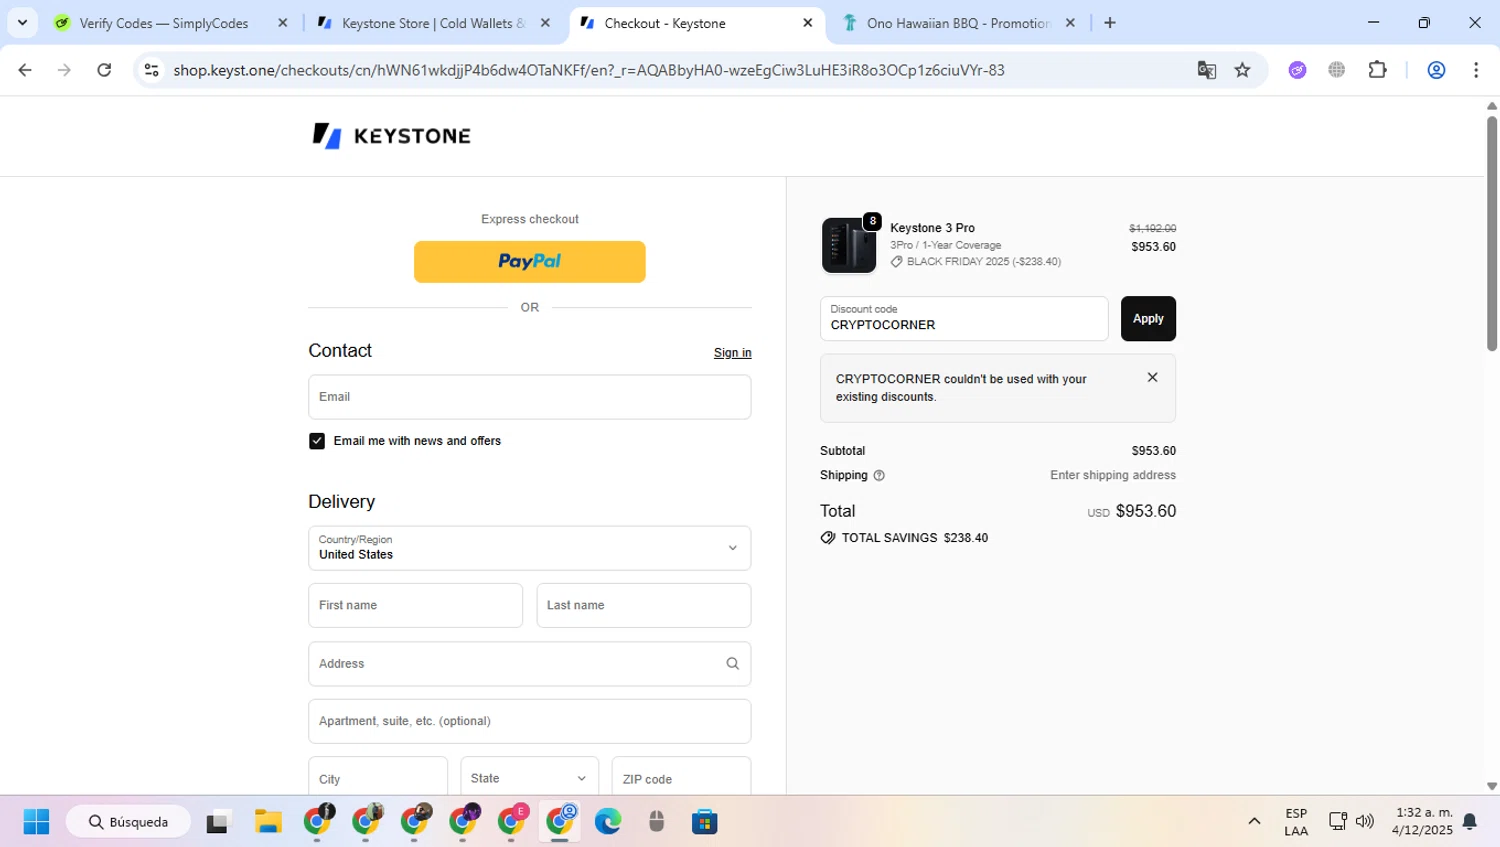Dismiss the CRYPTOCORNER discount error message

point(1152,377)
